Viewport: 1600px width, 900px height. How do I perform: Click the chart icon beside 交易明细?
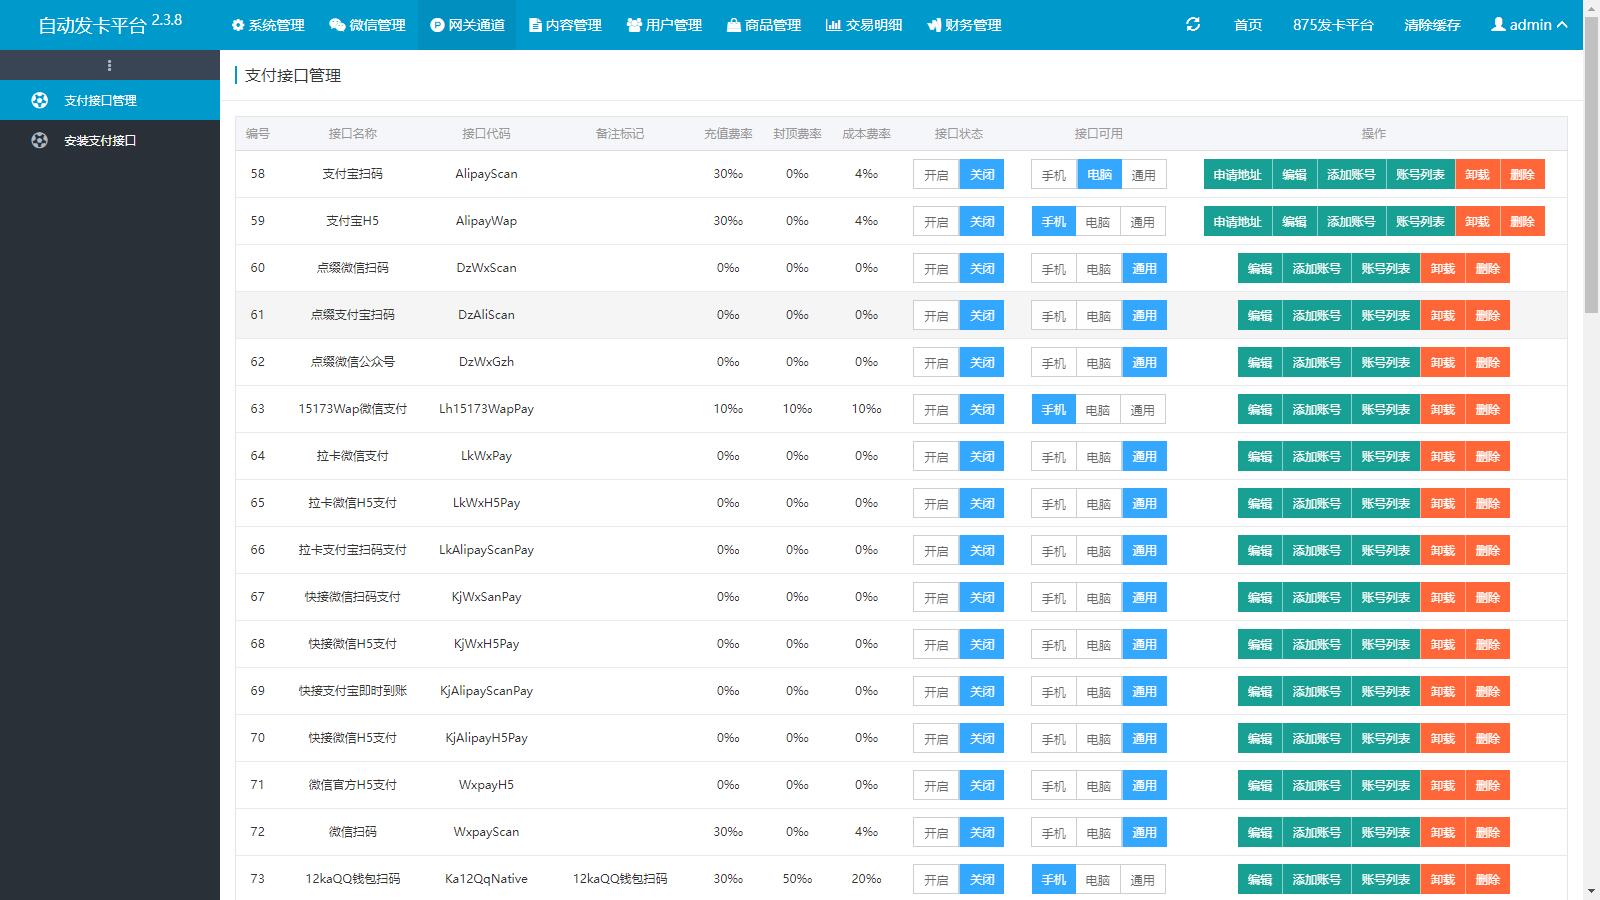[833, 25]
